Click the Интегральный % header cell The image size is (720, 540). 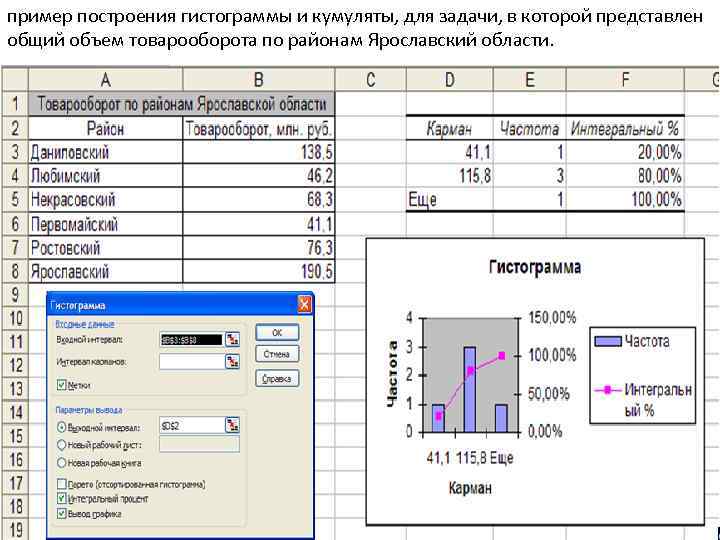(625, 128)
